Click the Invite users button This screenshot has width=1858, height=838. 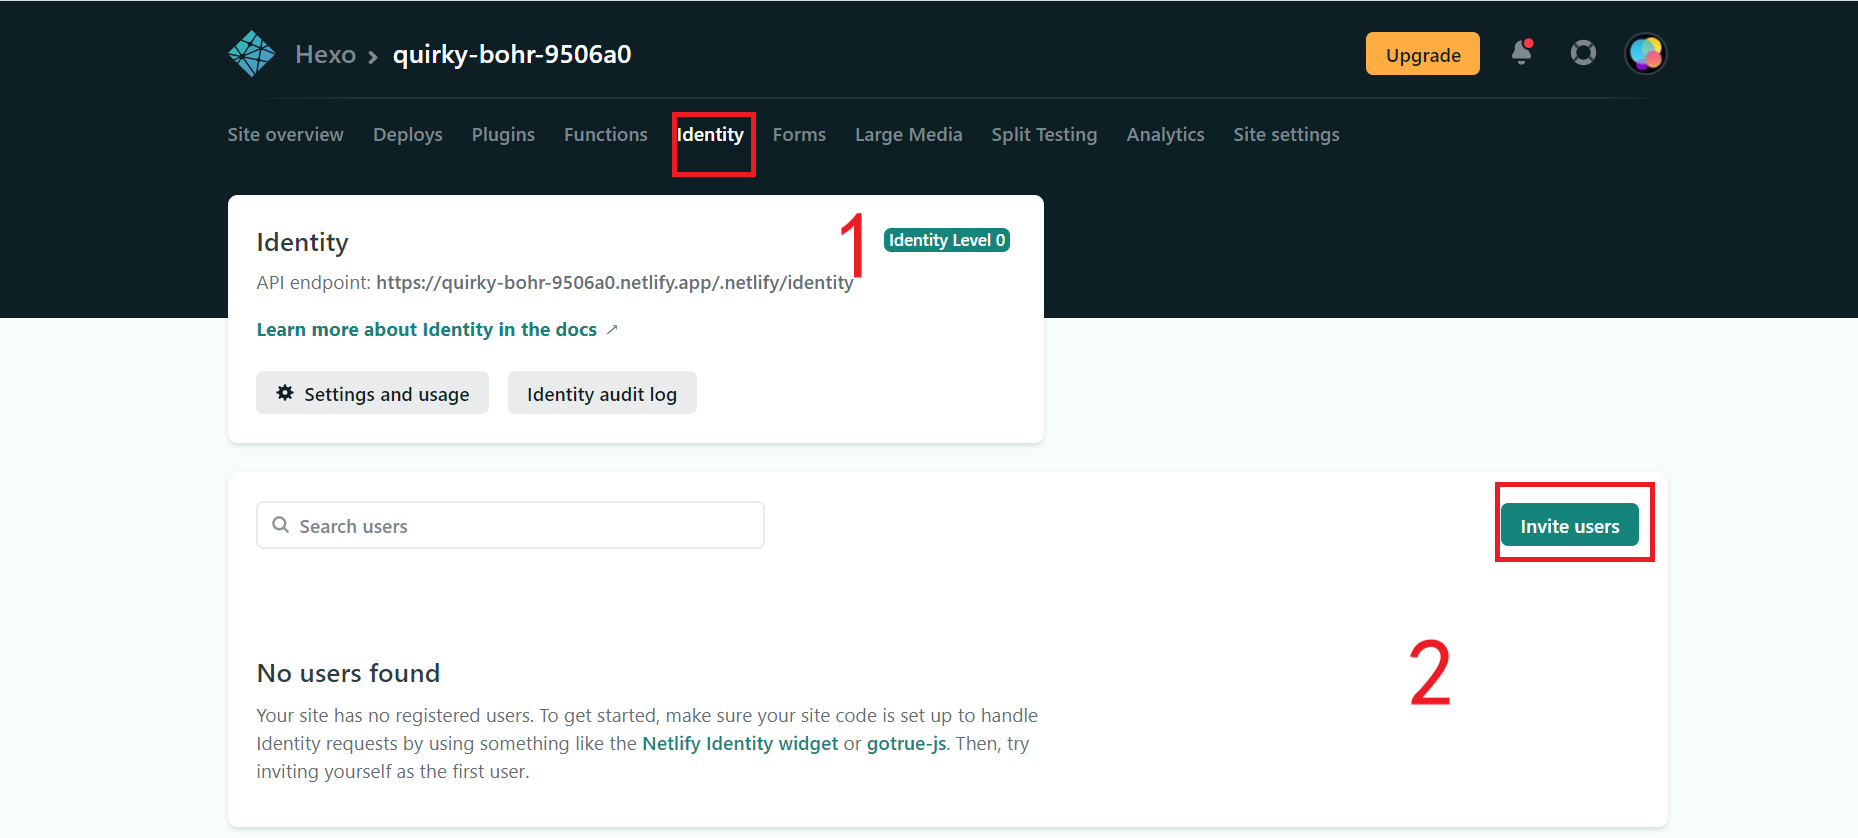click(x=1569, y=525)
